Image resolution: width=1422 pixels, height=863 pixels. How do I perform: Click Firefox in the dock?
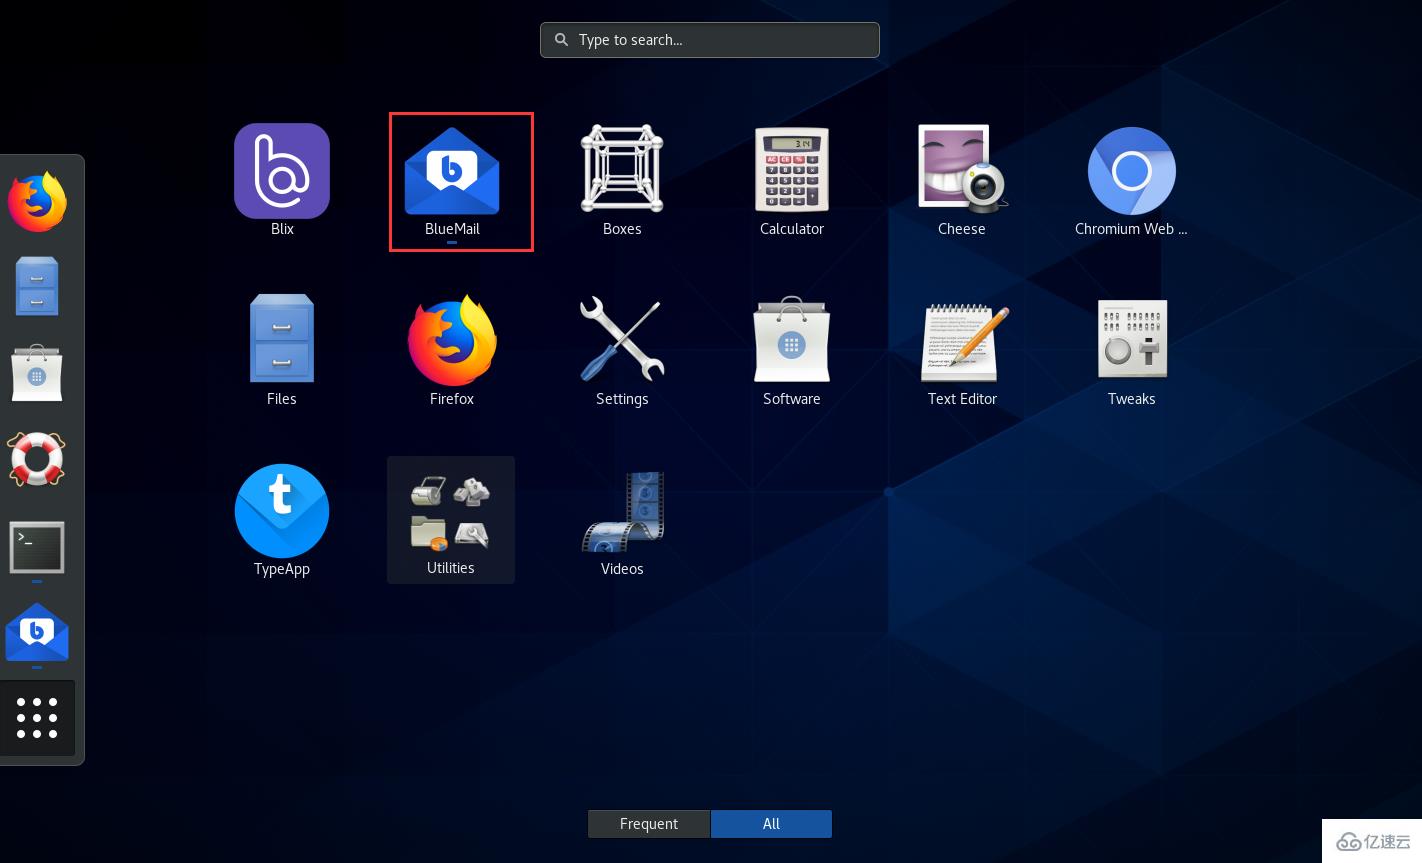tap(37, 201)
